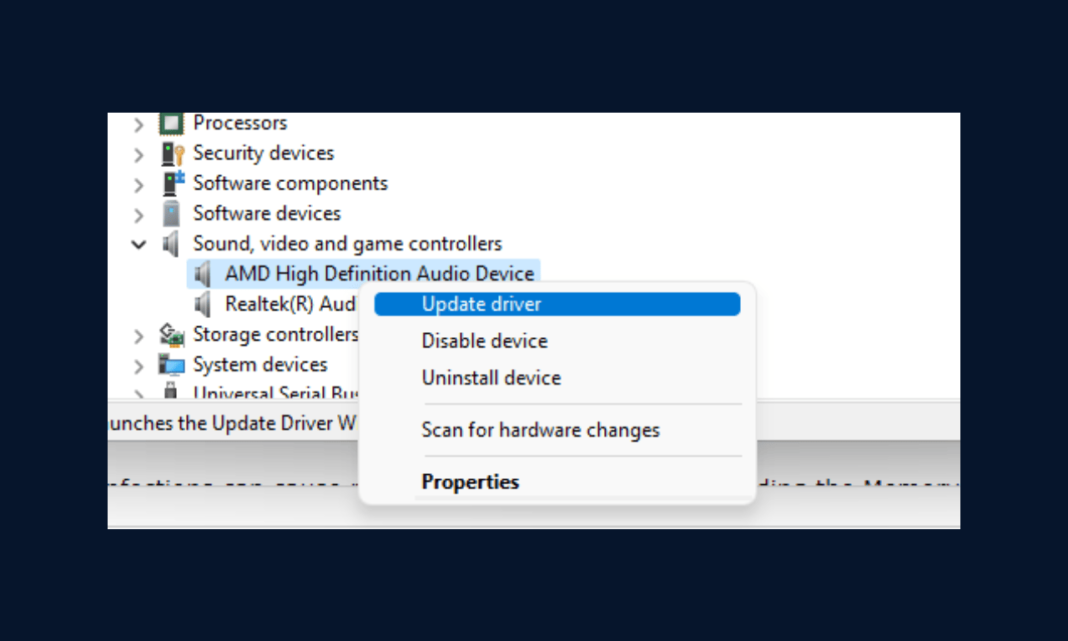
Task: Click the Software devices icon
Action: (172, 214)
